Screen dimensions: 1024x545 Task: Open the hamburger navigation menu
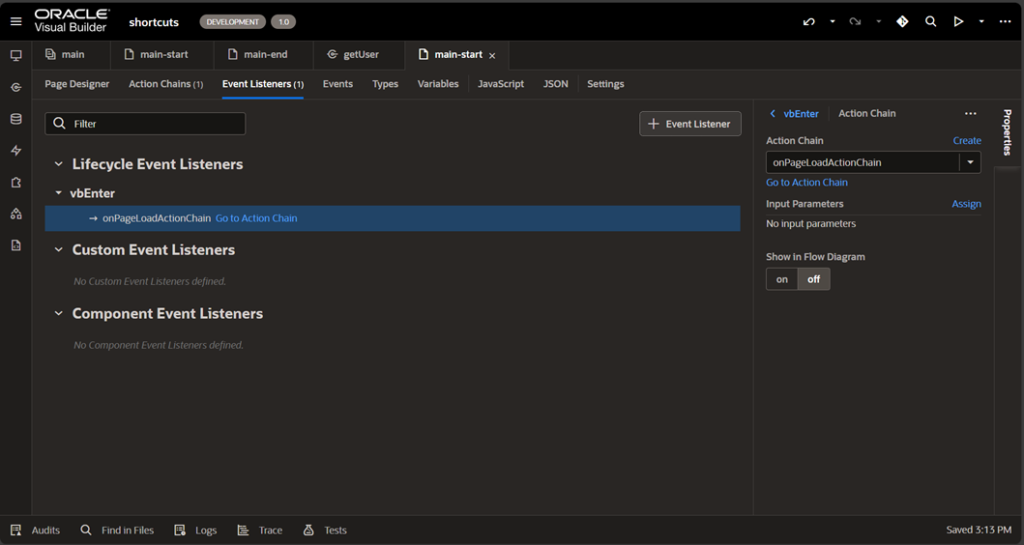[x=16, y=22]
